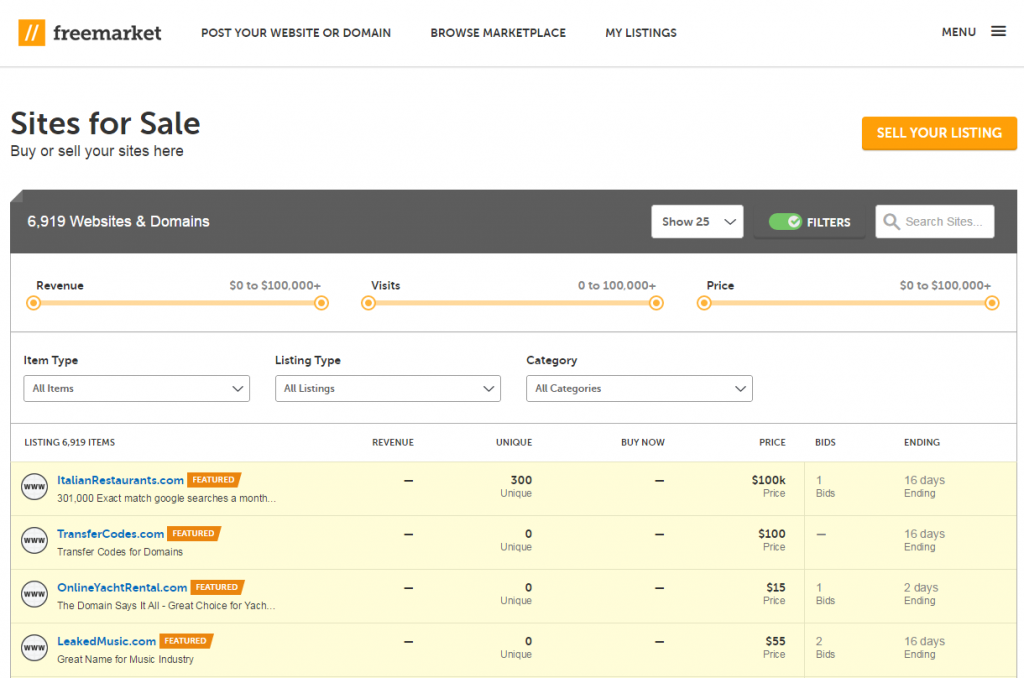This screenshot has width=1024, height=678.
Task: Sort by the UNIQUE column header
Action: [x=514, y=442]
